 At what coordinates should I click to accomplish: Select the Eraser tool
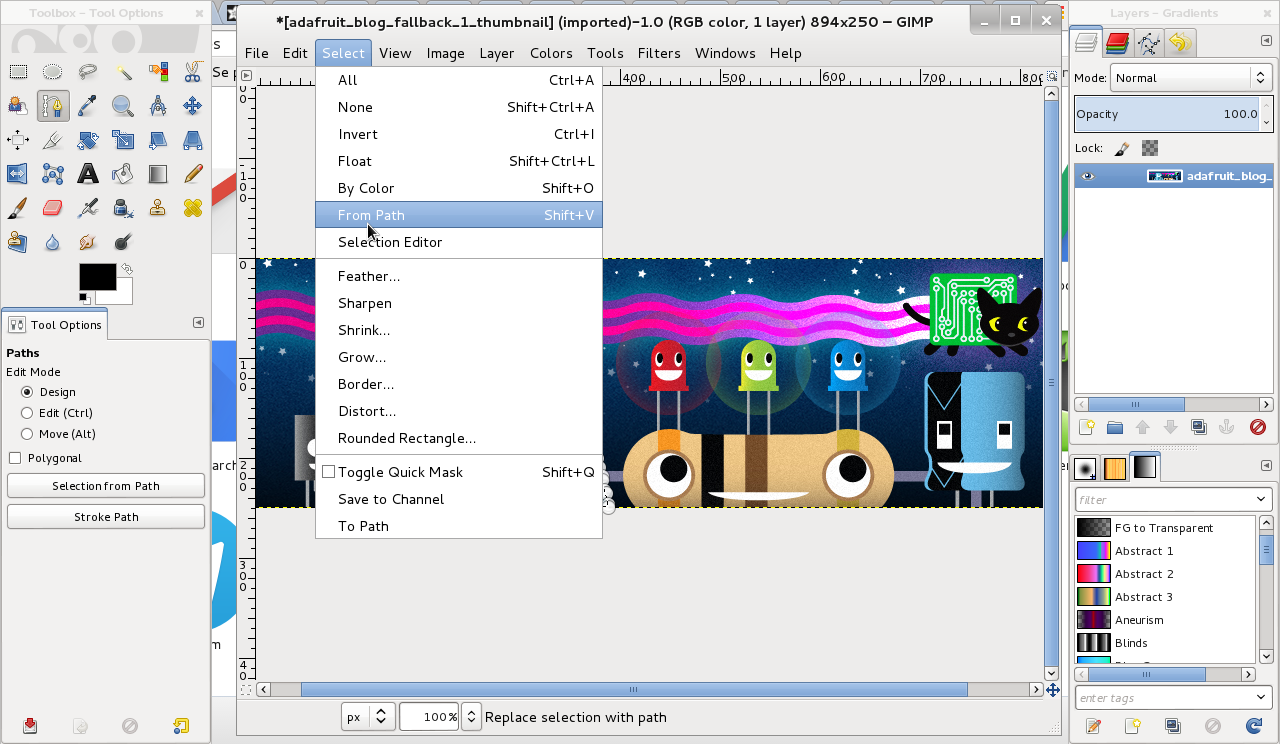(53, 208)
